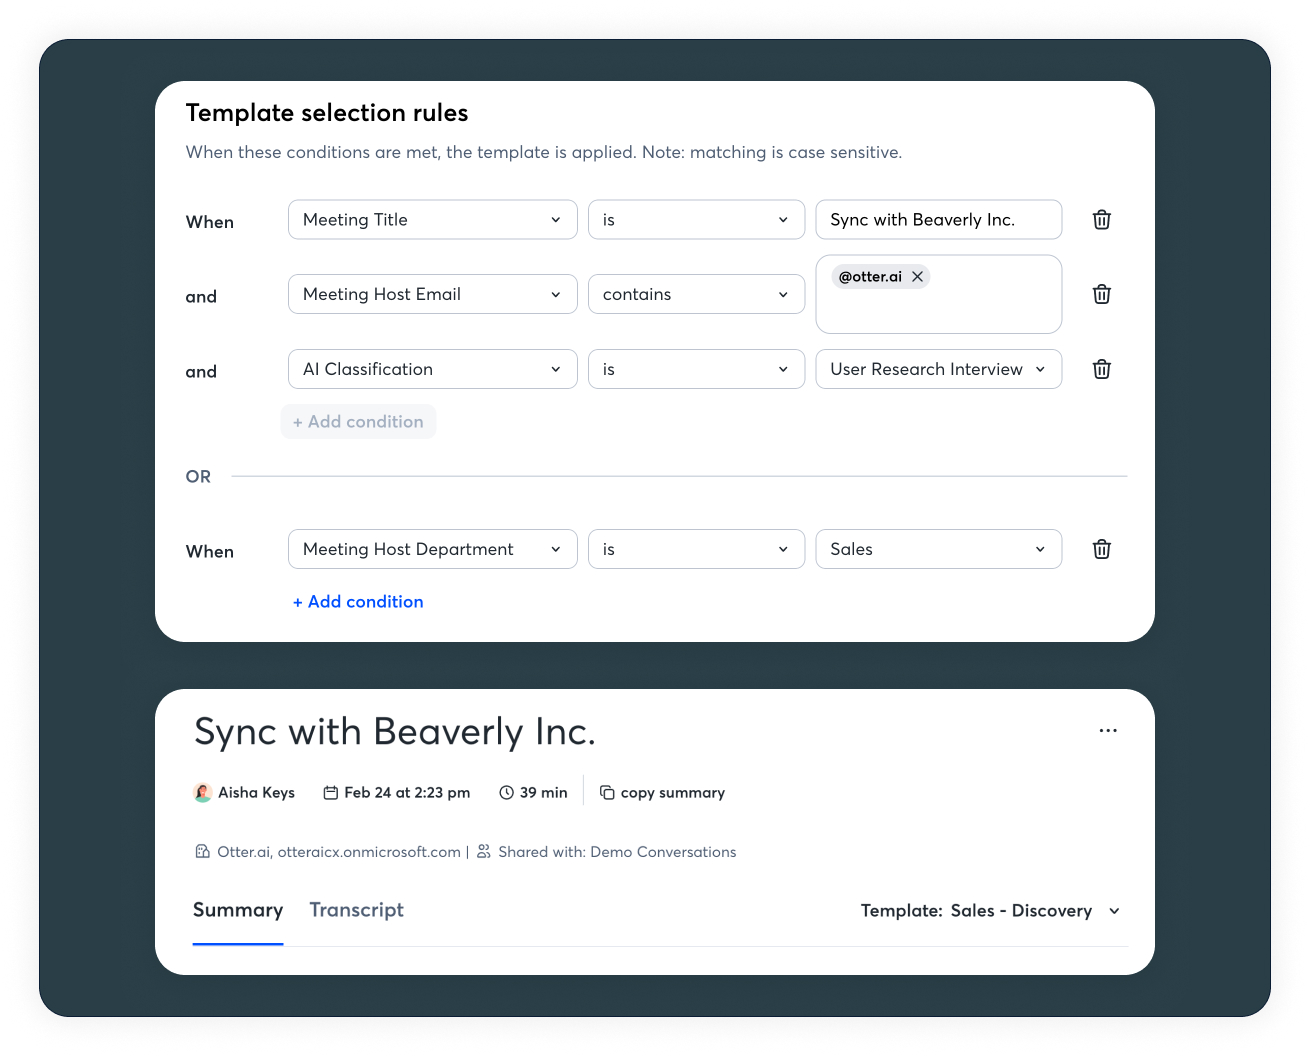
Task: Expand the Sales department dropdown
Action: click(x=938, y=549)
